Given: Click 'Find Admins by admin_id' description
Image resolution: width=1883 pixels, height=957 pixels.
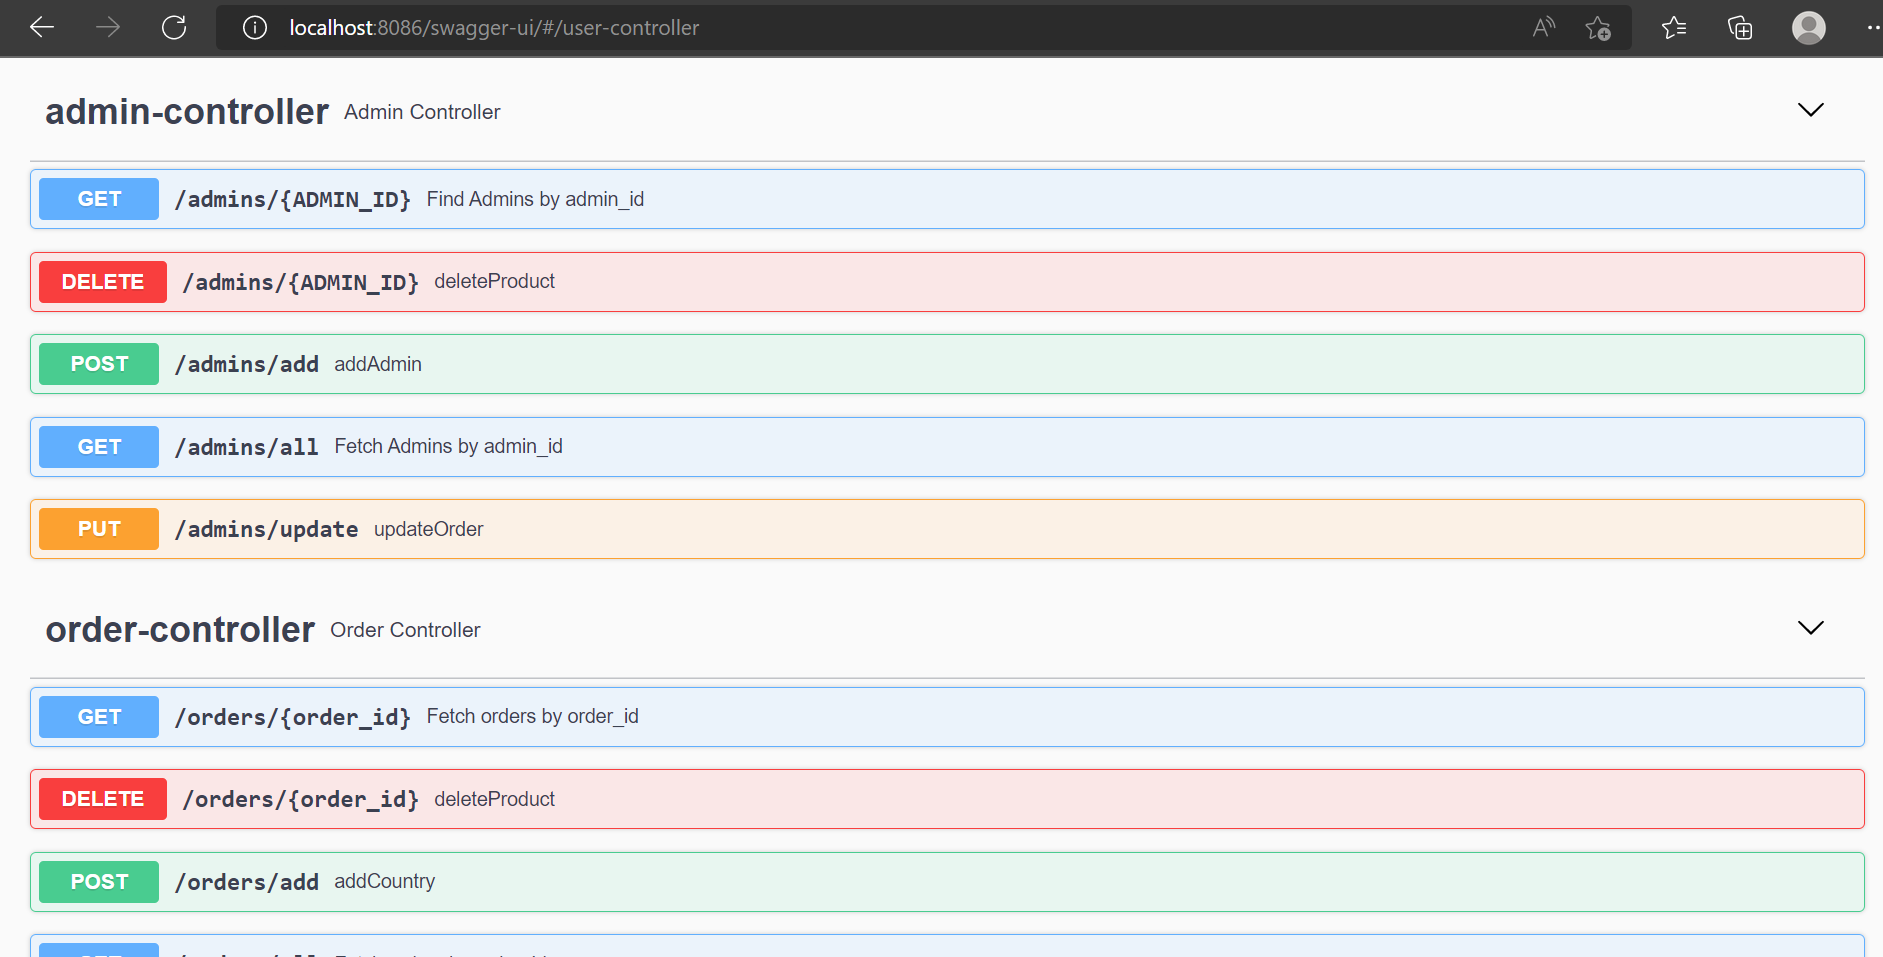Looking at the screenshot, I should coord(535,199).
